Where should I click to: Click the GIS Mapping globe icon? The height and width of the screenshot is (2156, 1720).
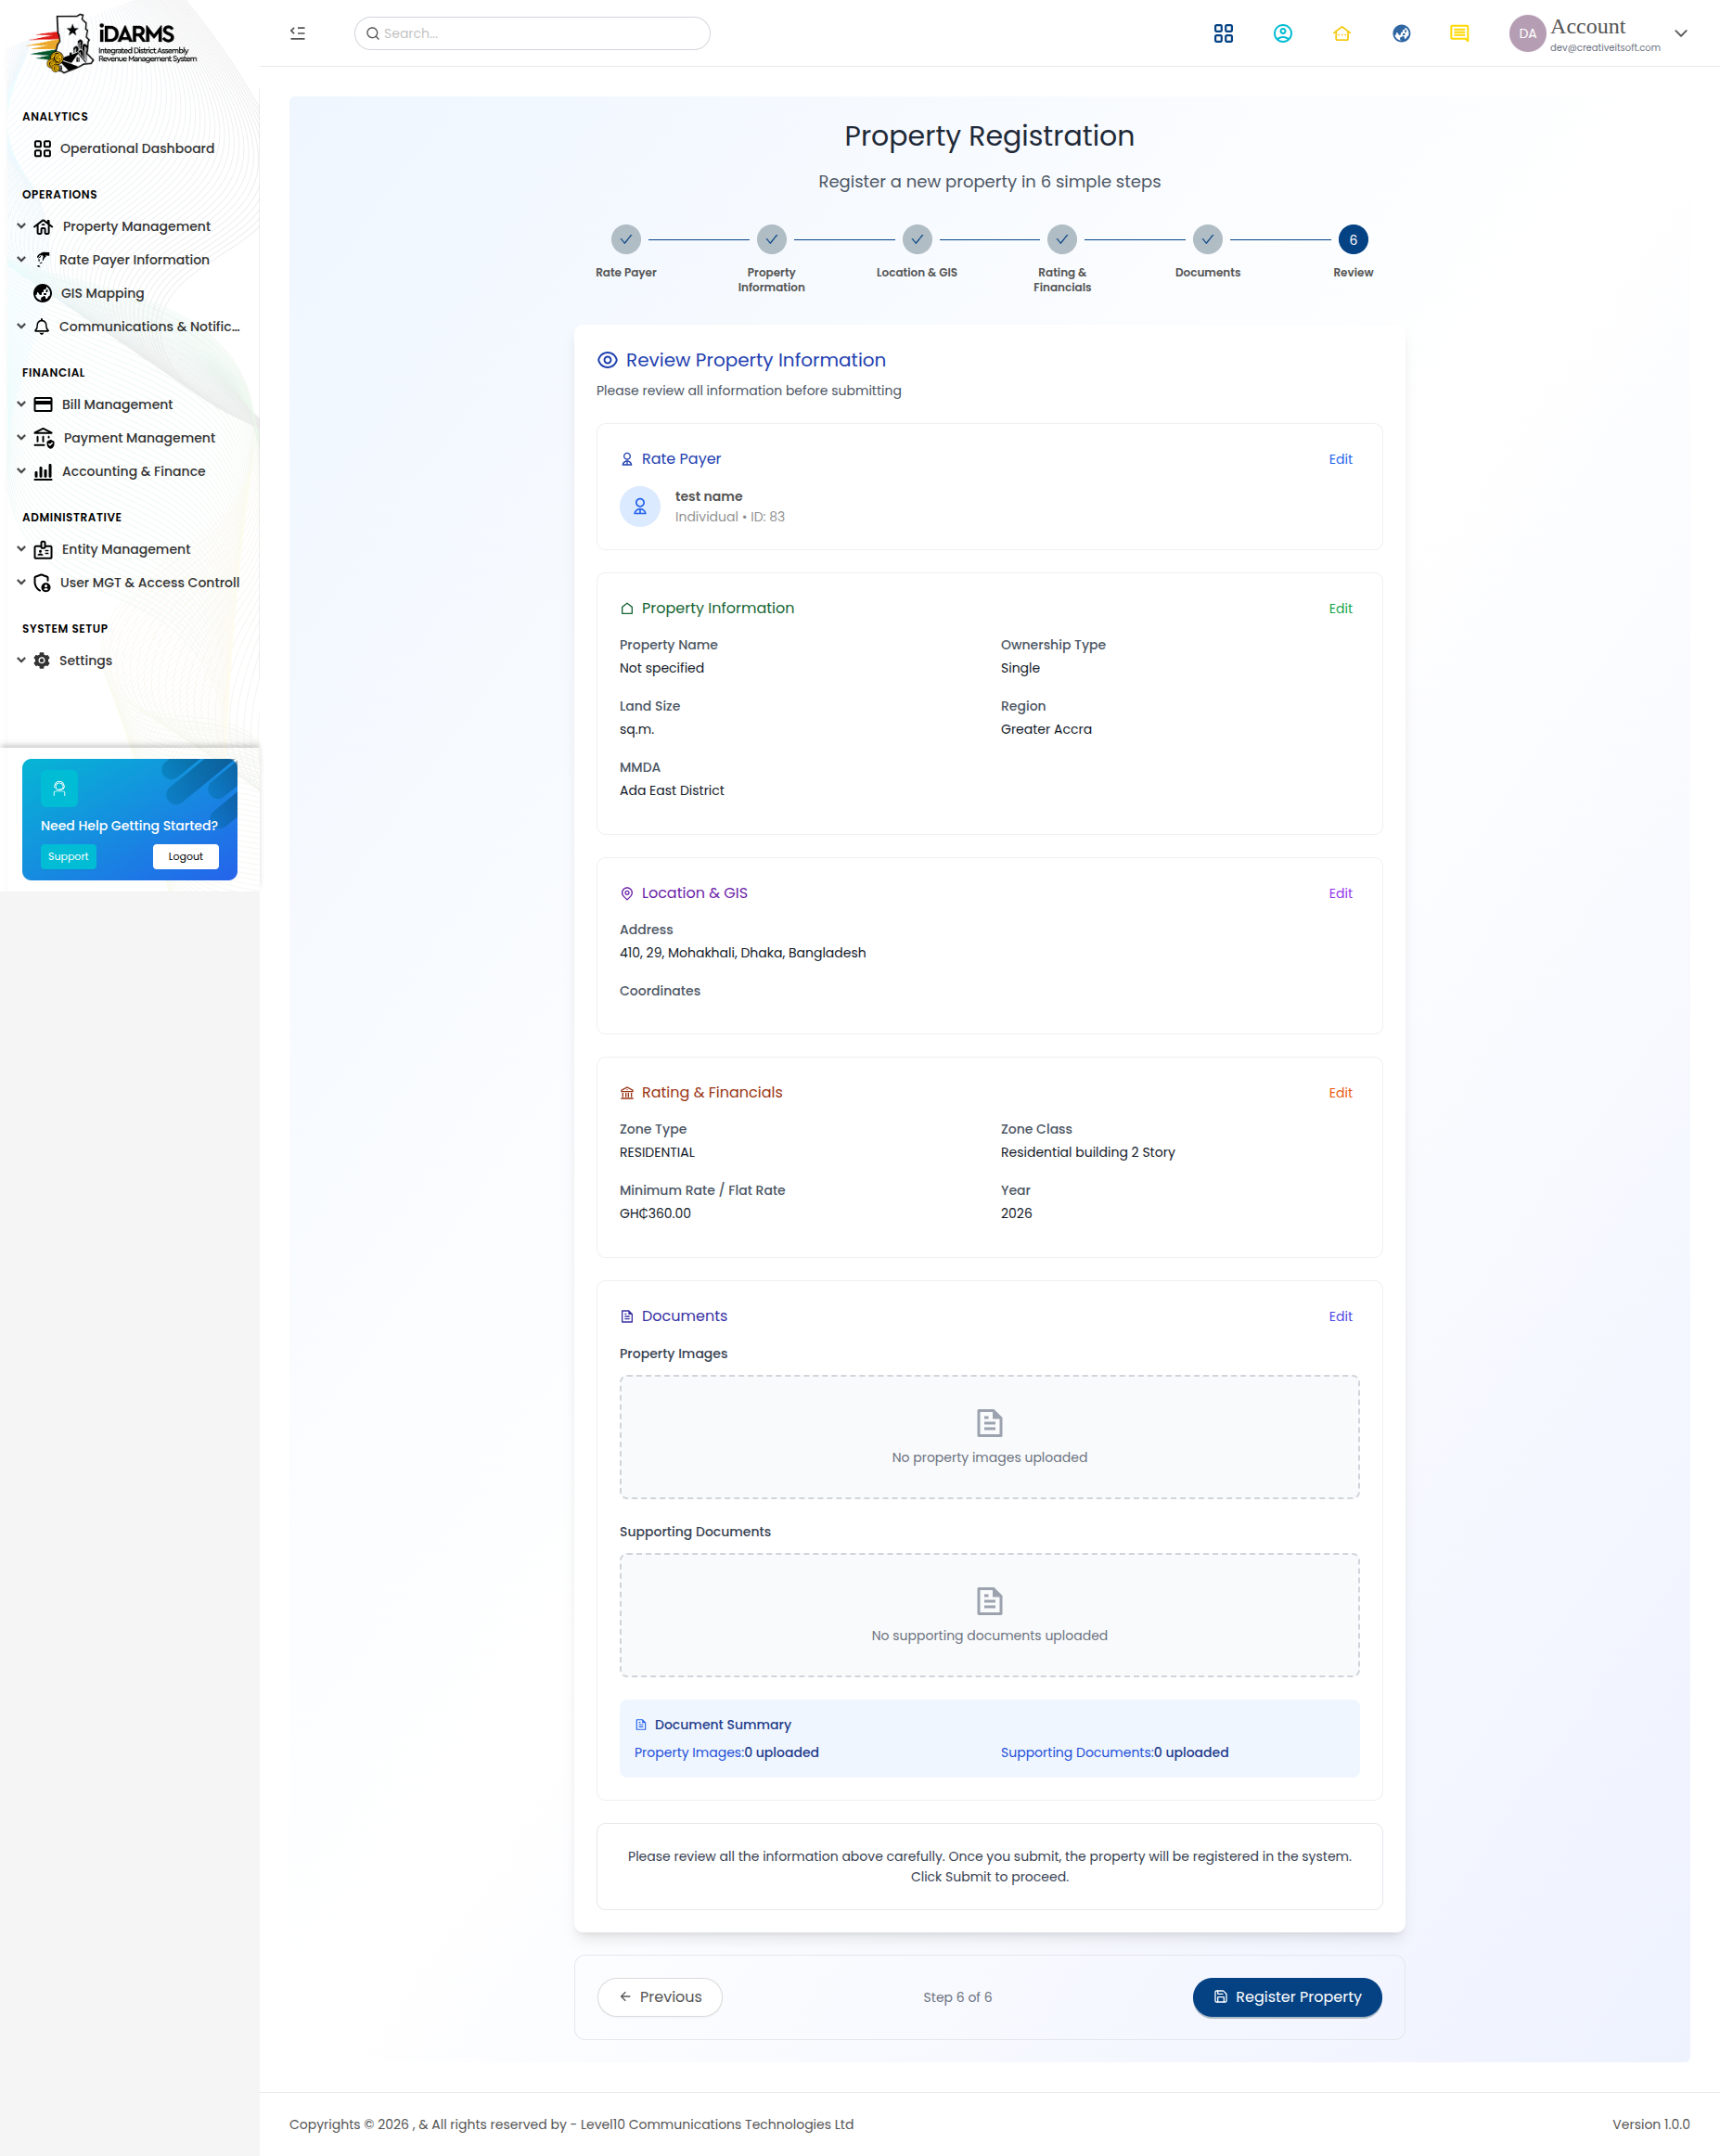coord(42,293)
